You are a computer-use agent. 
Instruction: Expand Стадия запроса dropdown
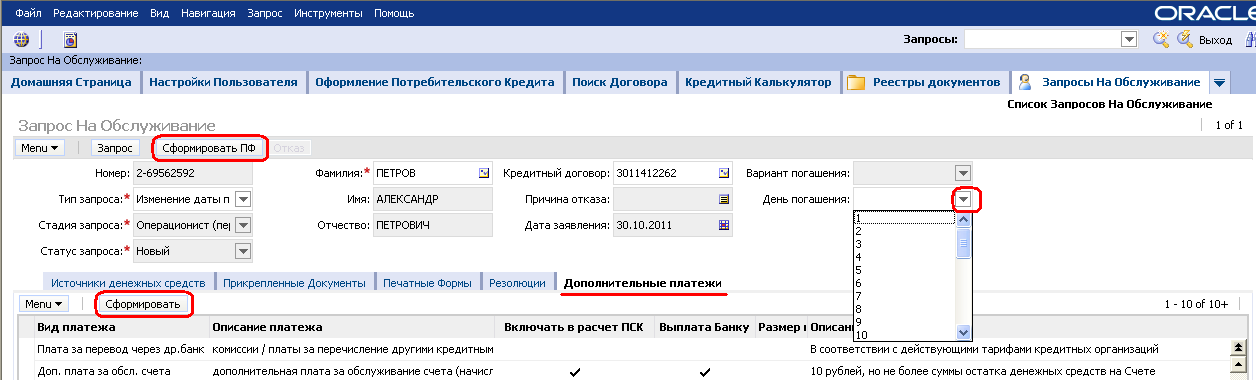coord(243,225)
